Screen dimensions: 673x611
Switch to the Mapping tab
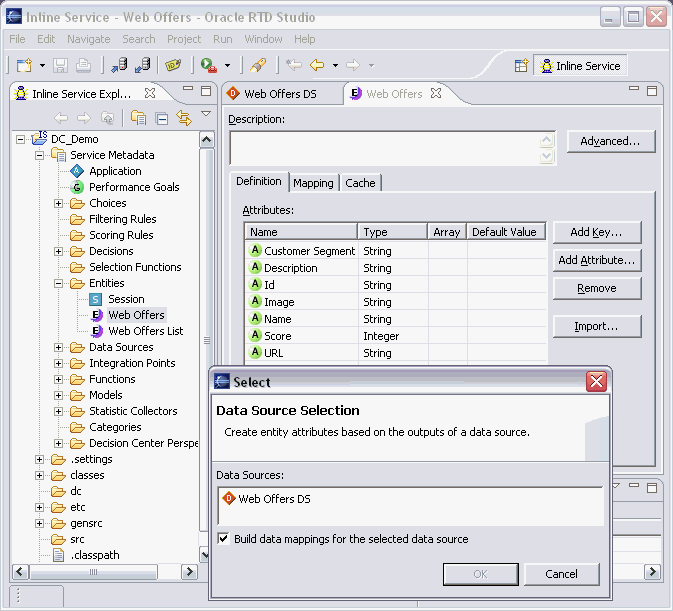[313, 183]
